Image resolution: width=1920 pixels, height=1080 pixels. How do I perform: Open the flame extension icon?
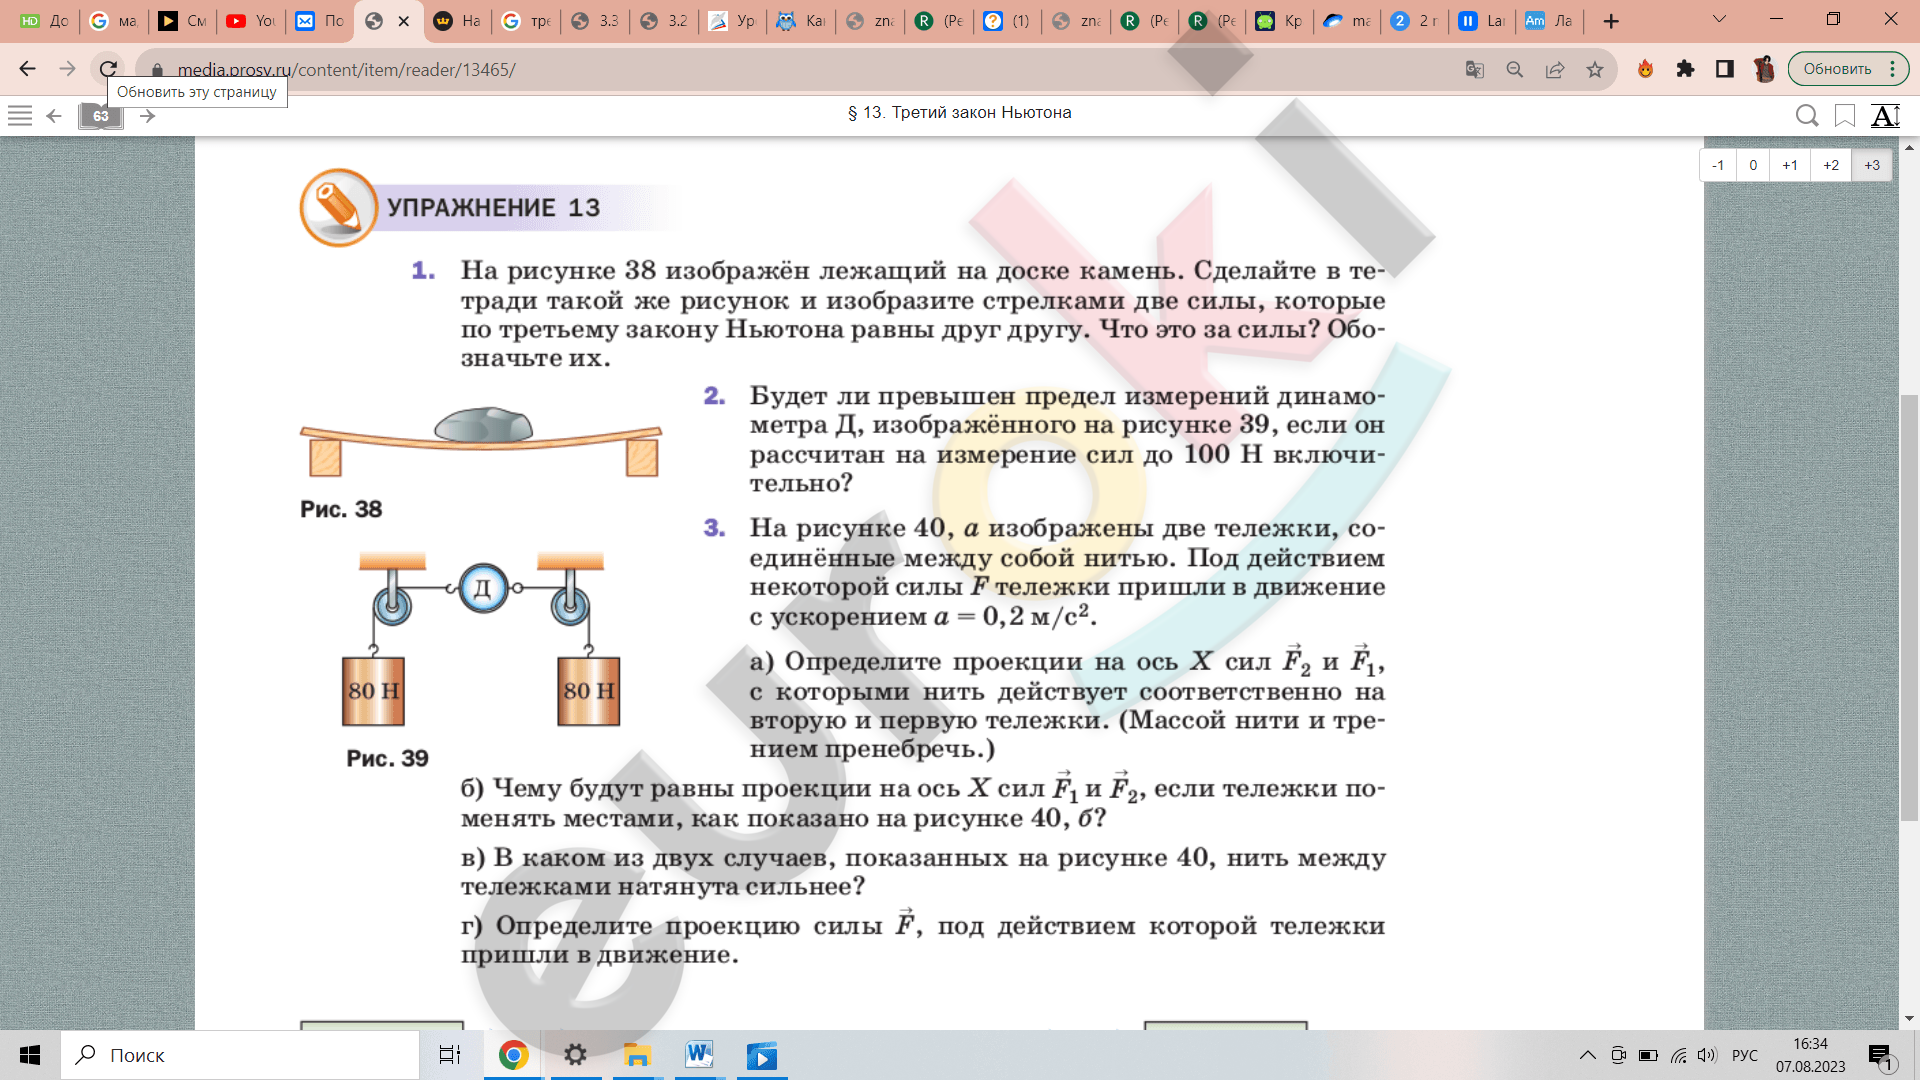coord(1645,69)
